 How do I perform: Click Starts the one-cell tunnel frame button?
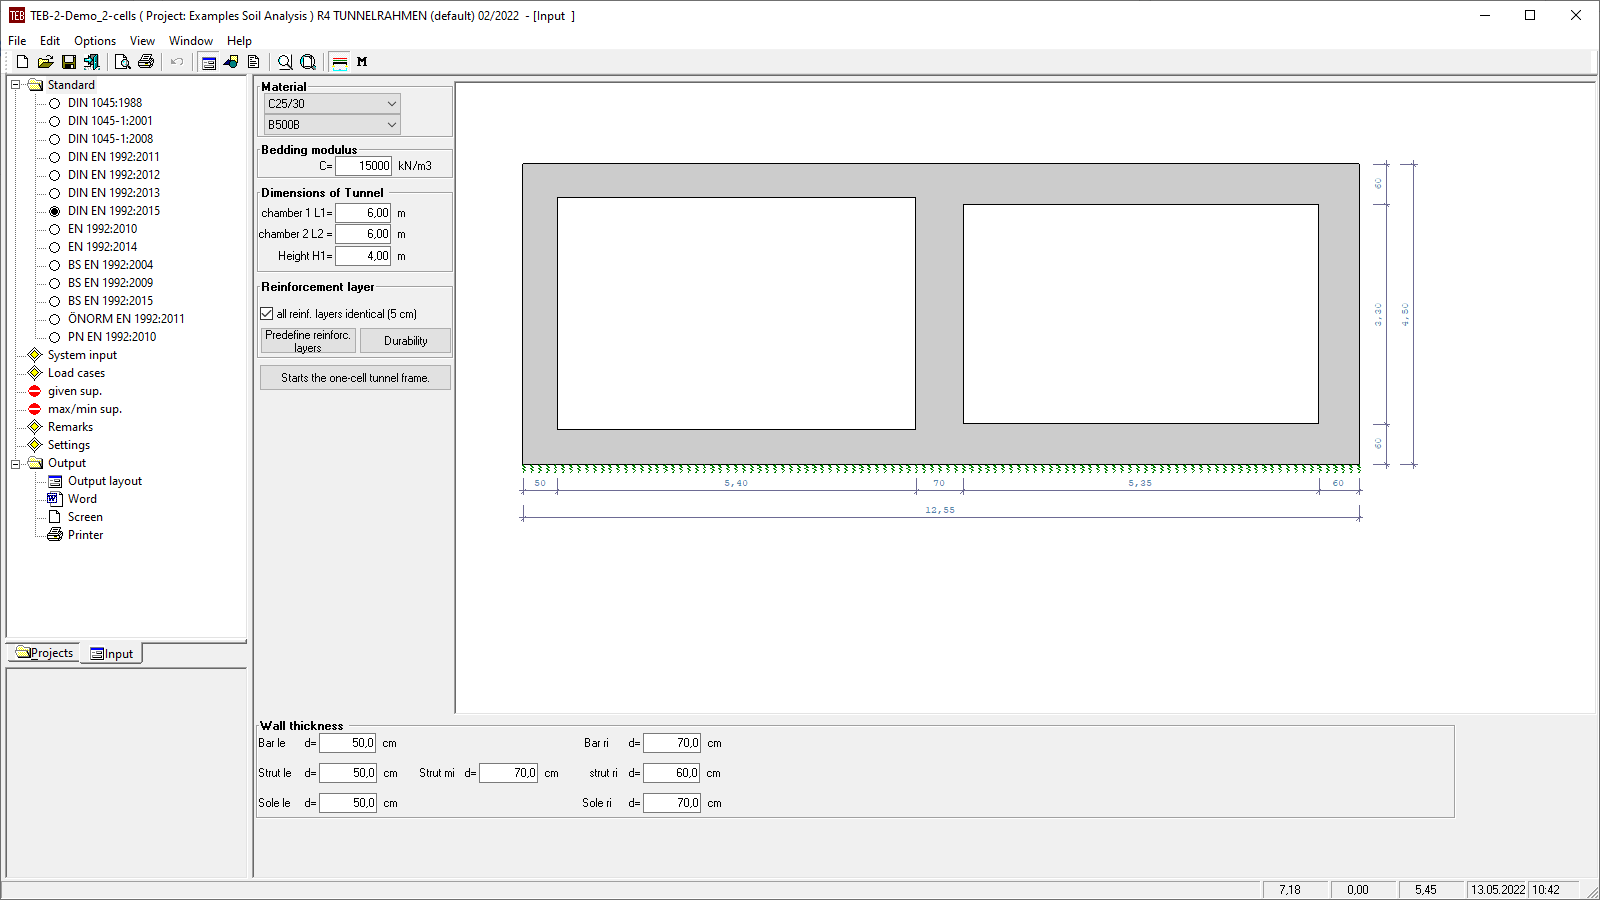tap(355, 378)
